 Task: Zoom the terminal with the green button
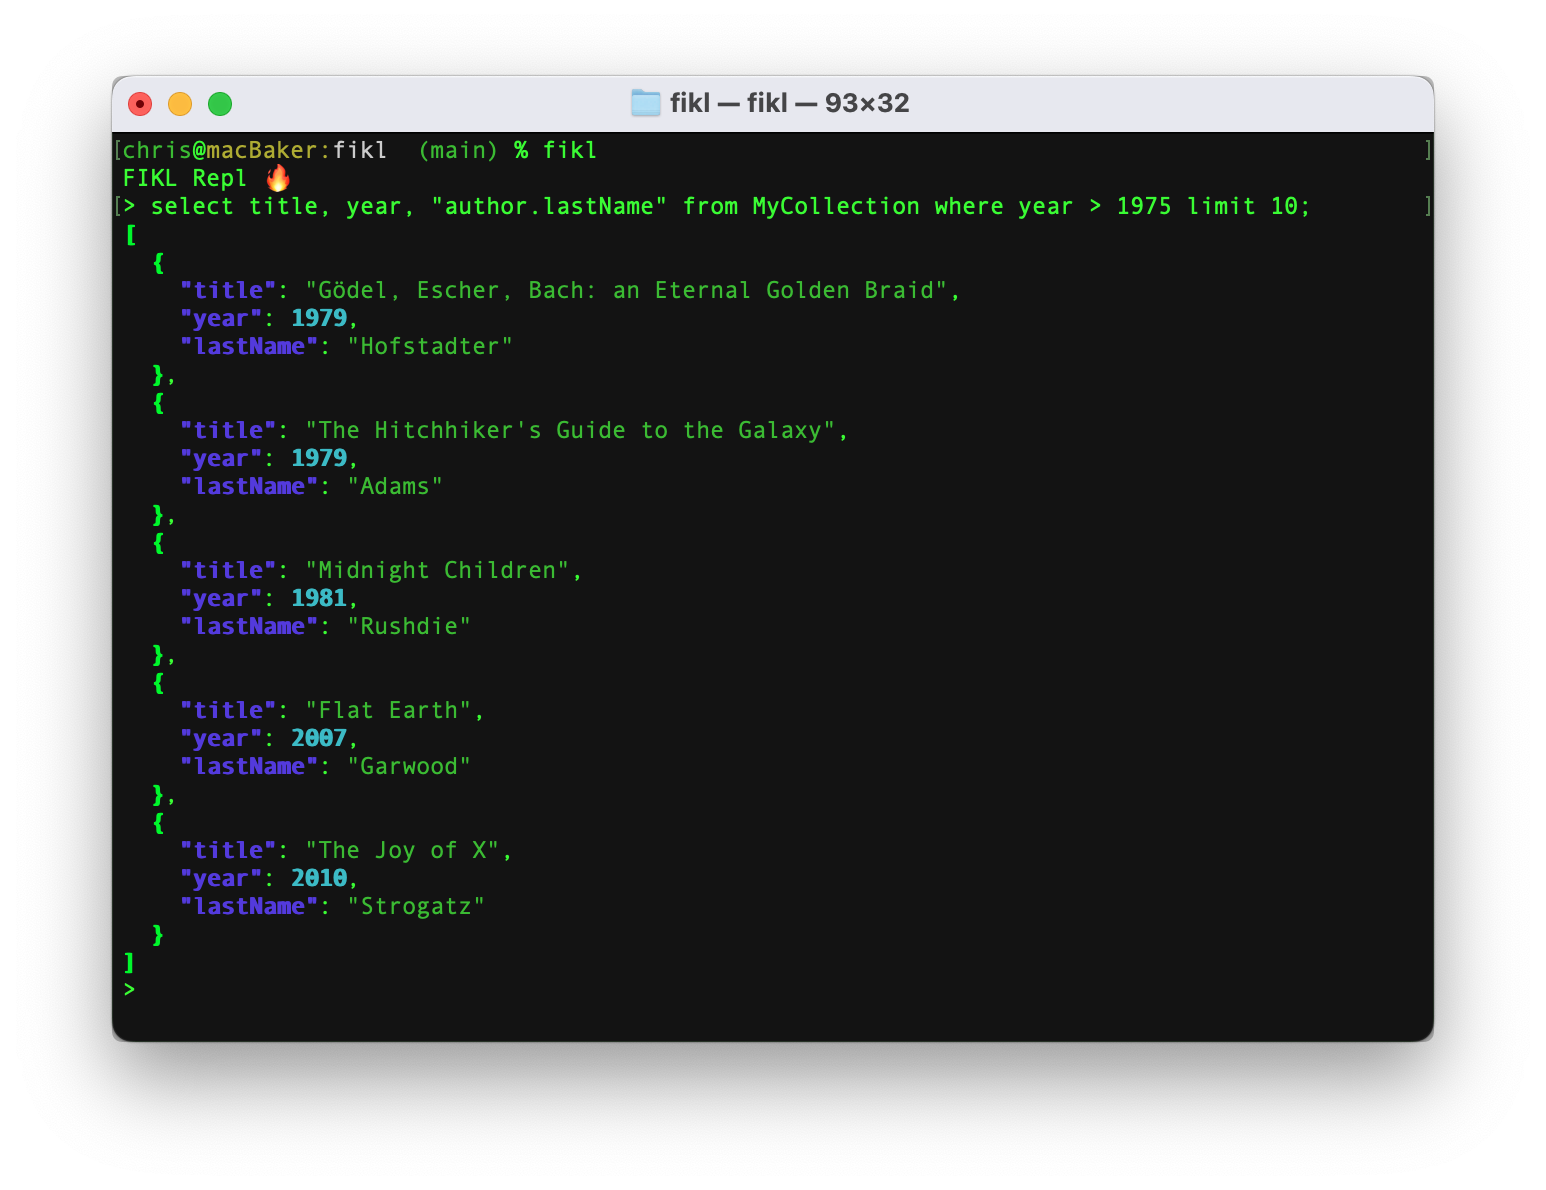point(220,104)
